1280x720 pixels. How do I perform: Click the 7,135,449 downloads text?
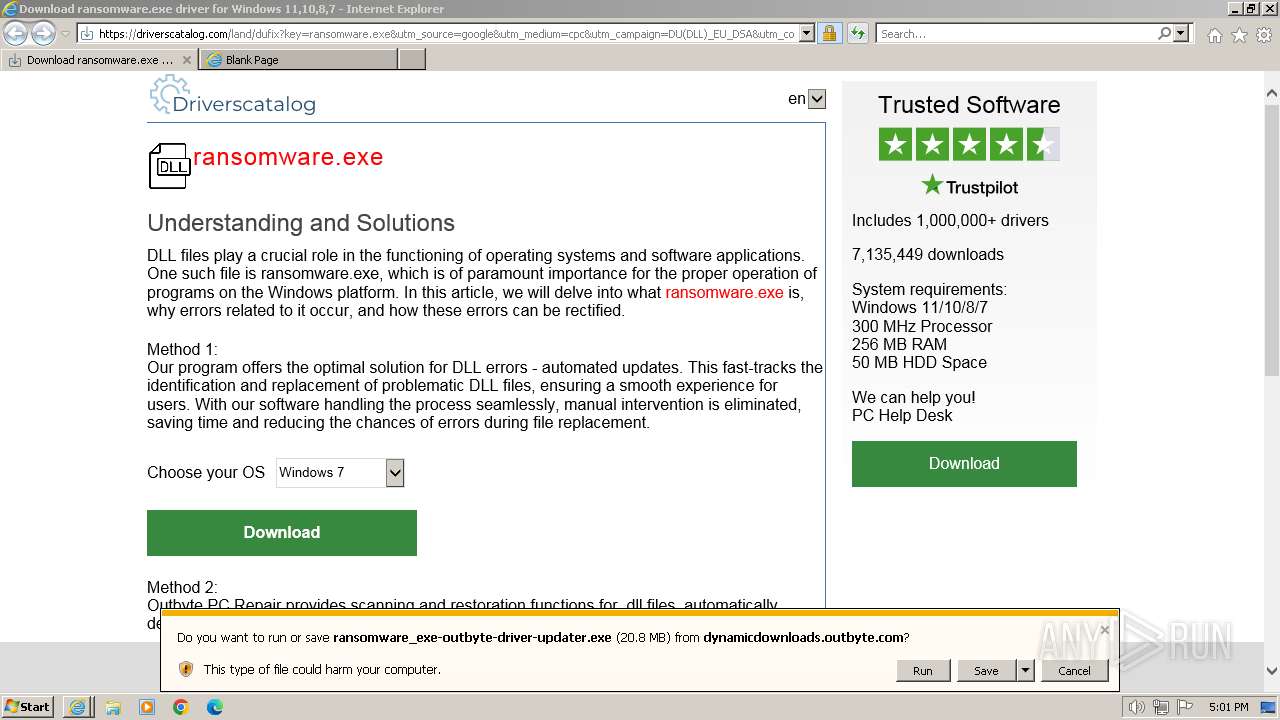tap(928, 254)
